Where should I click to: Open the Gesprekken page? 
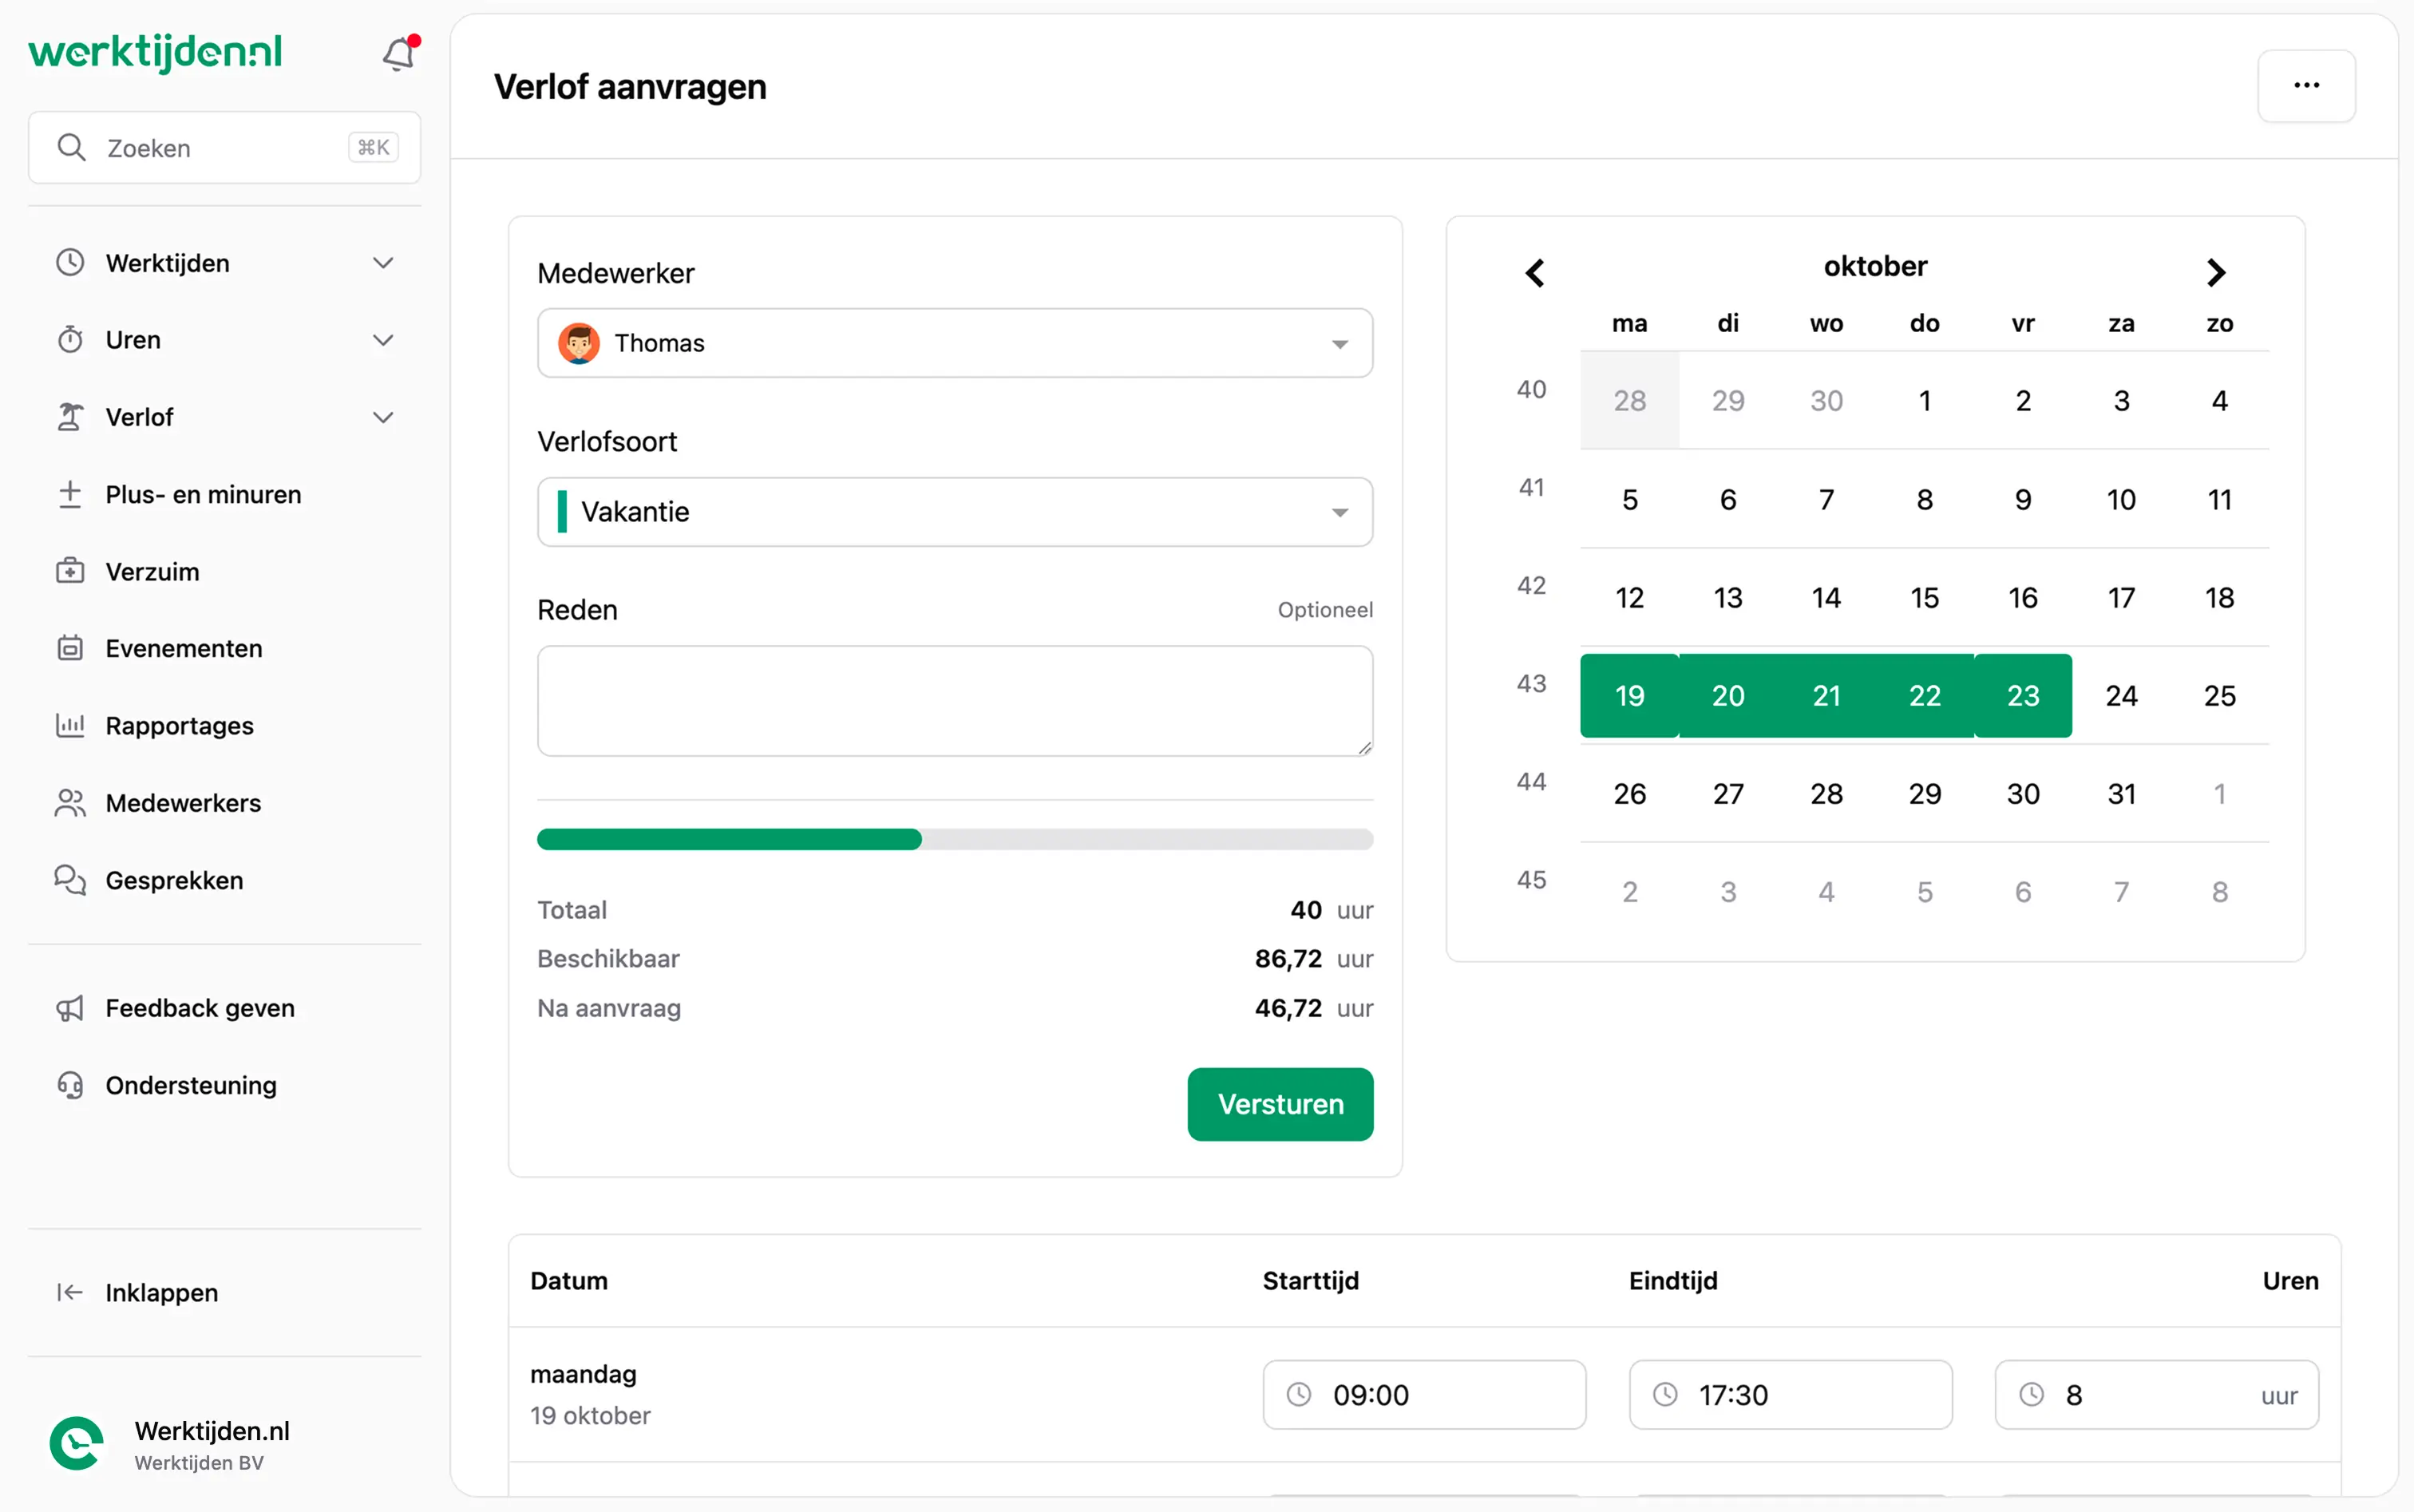[174, 880]
